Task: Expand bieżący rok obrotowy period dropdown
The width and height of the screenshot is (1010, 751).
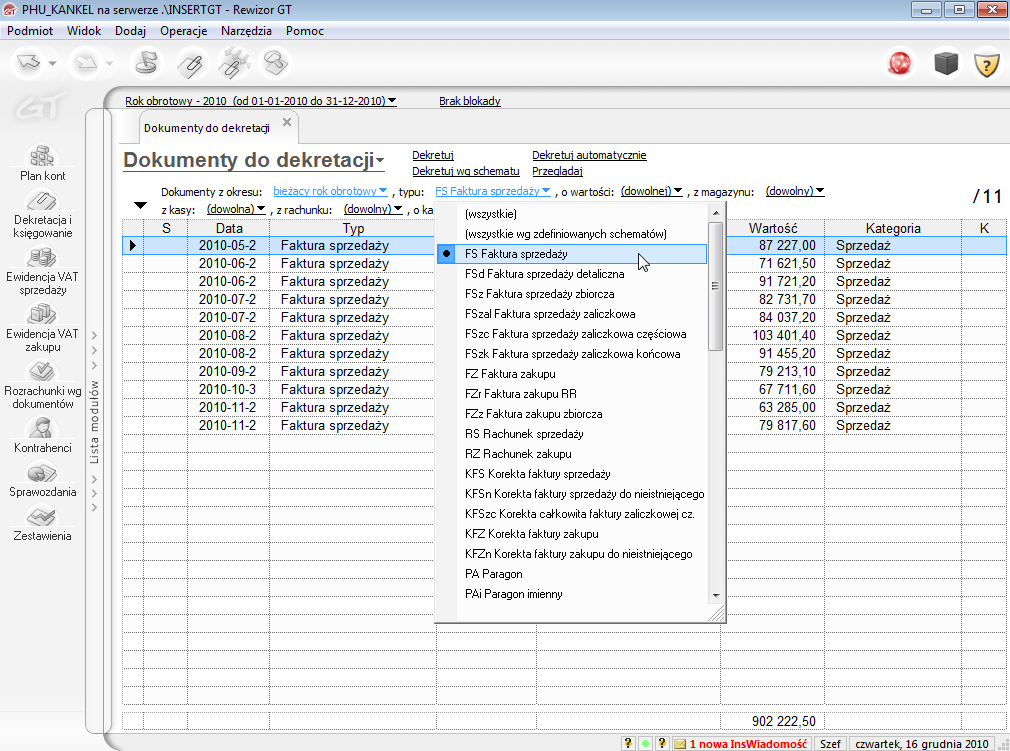Action: (x=330, y=191)
